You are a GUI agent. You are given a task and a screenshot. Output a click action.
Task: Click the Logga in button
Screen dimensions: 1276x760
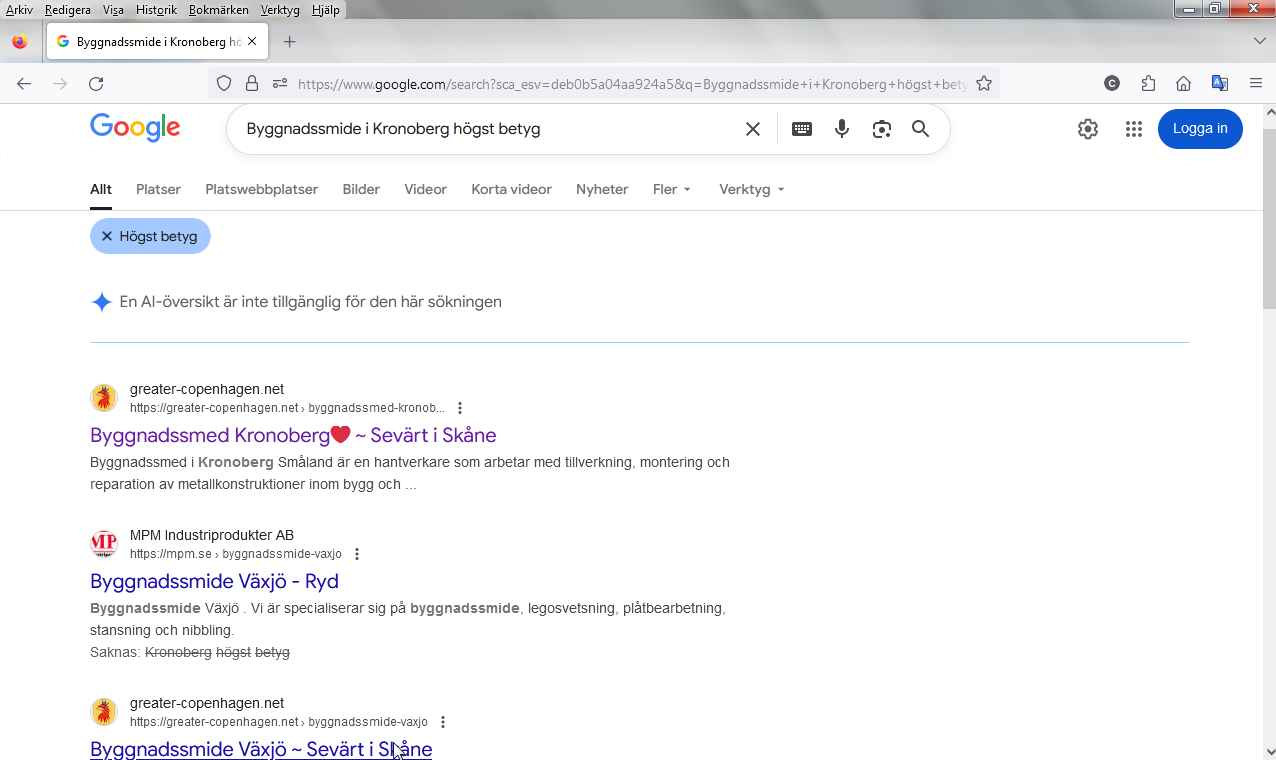point(1200,129)
